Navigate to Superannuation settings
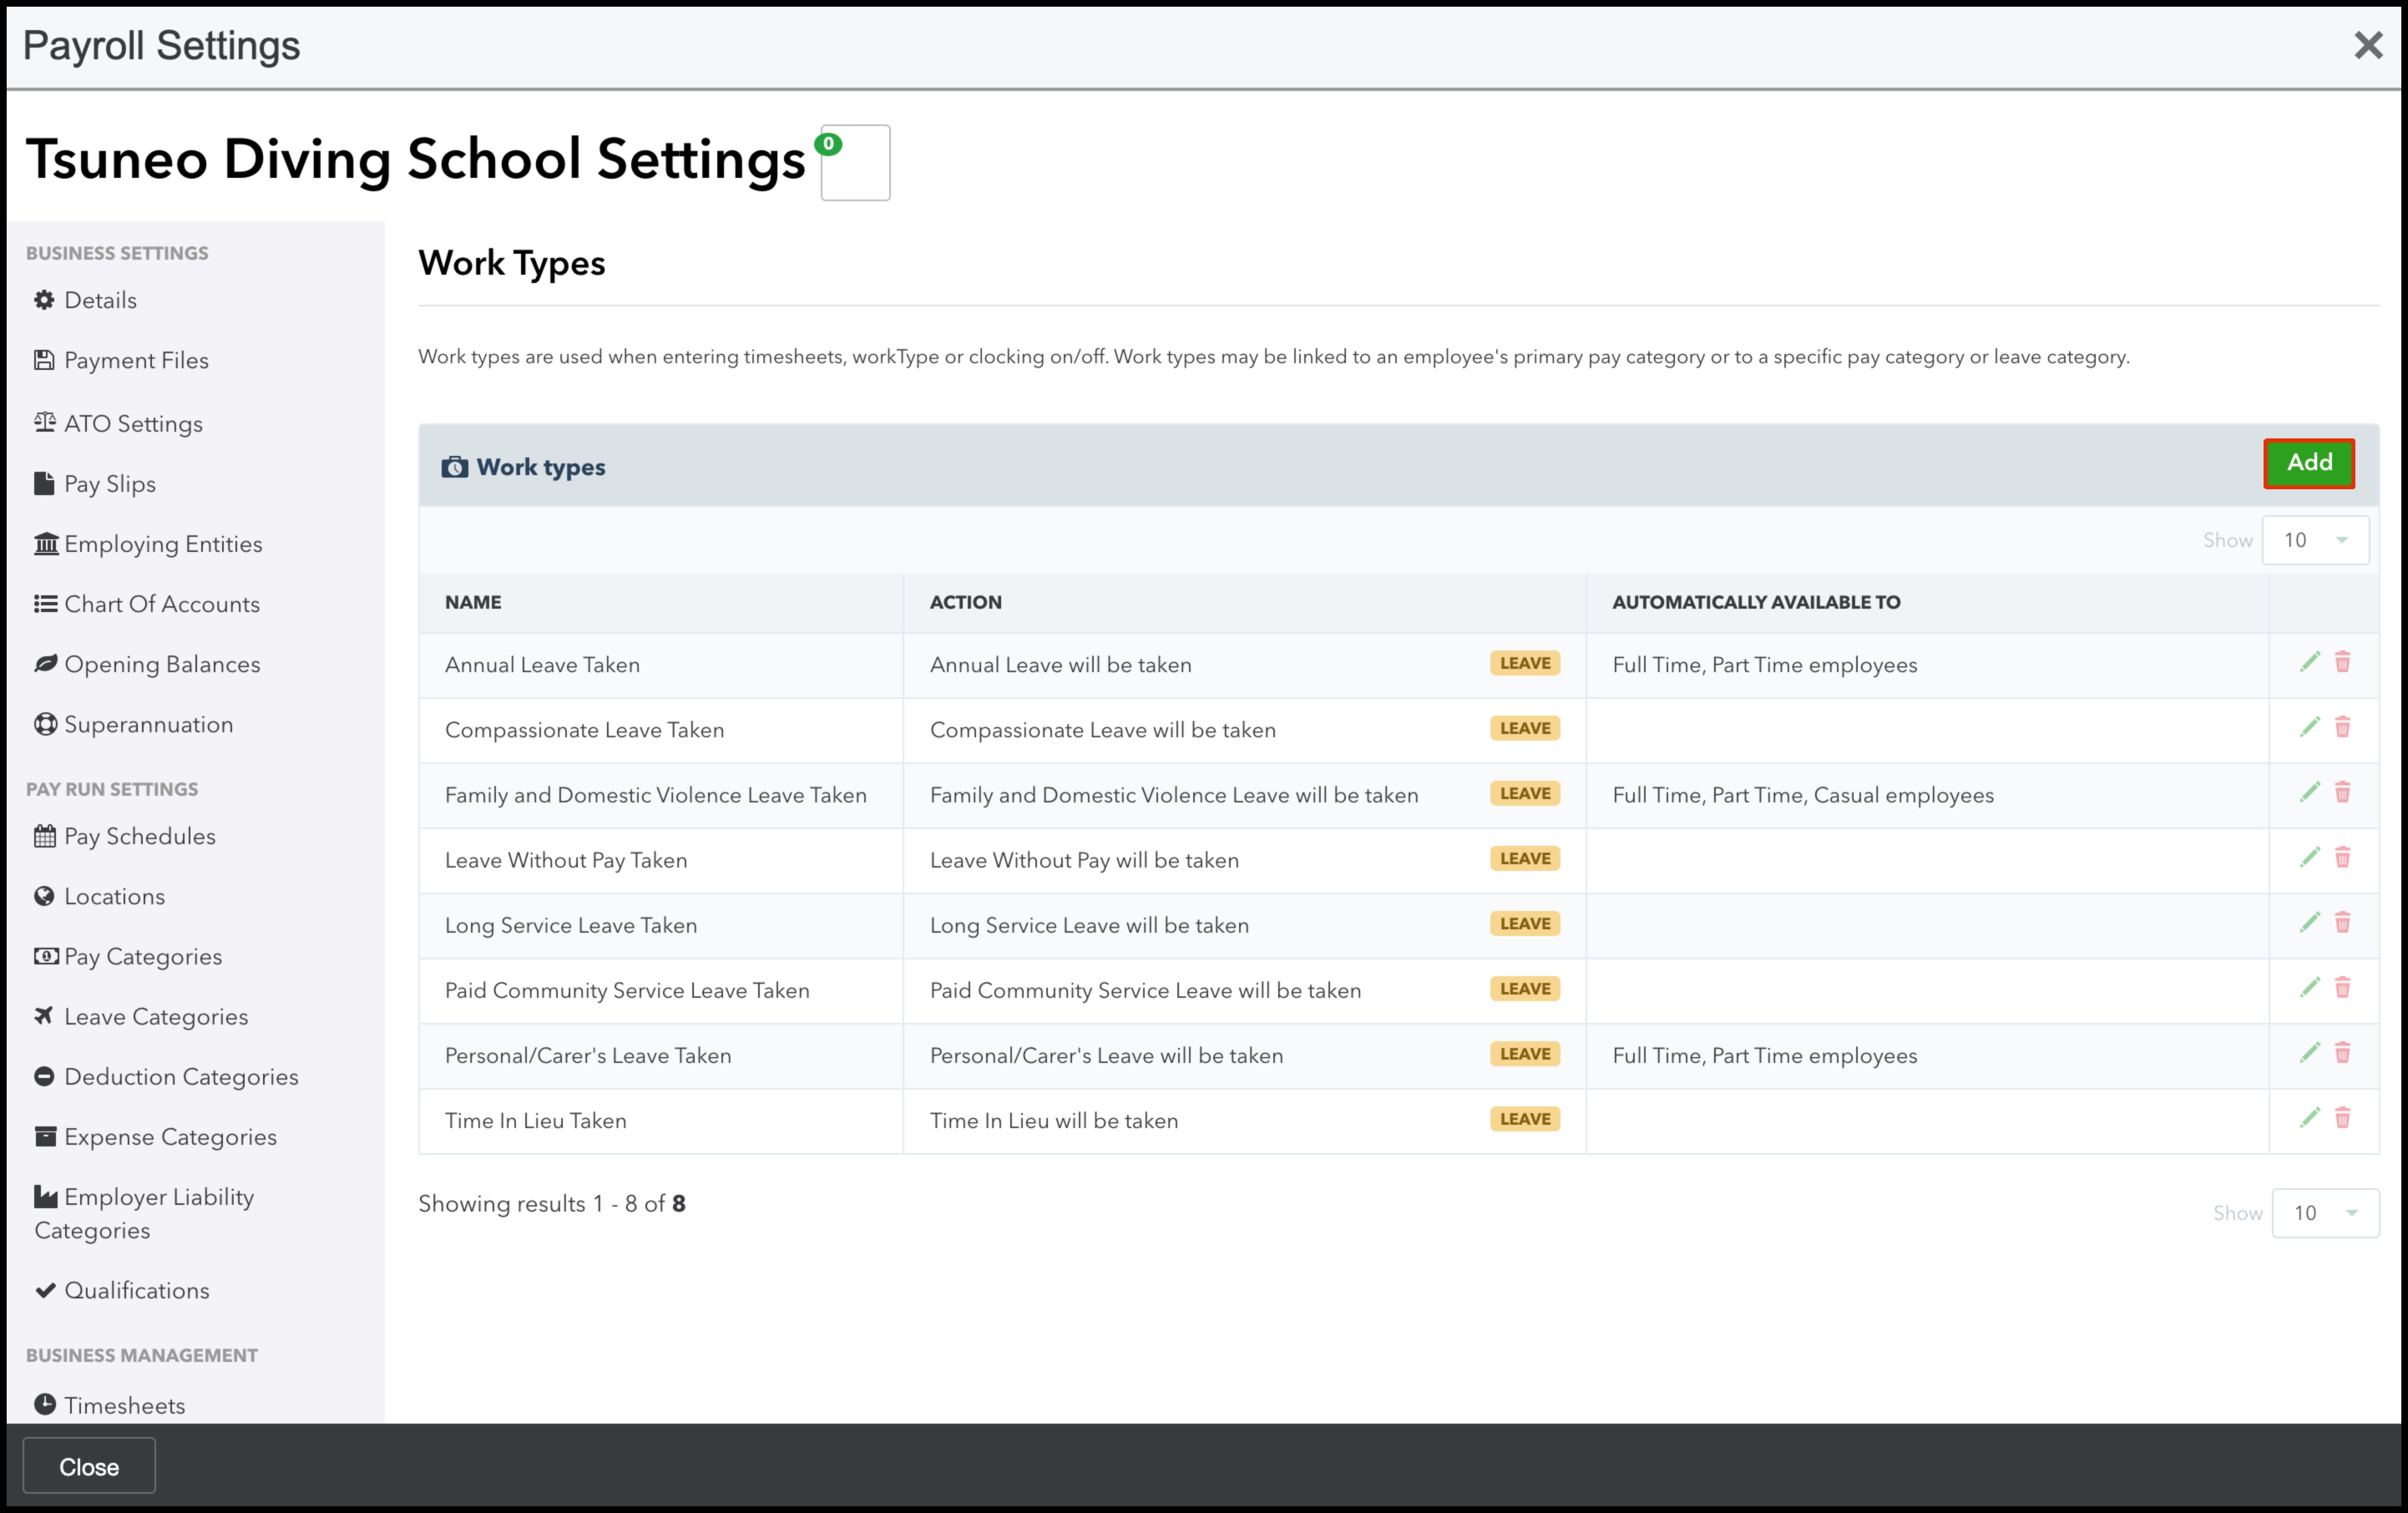Image resolution: width=2408 pixels, height=1513 pixels. click(148, 725)
